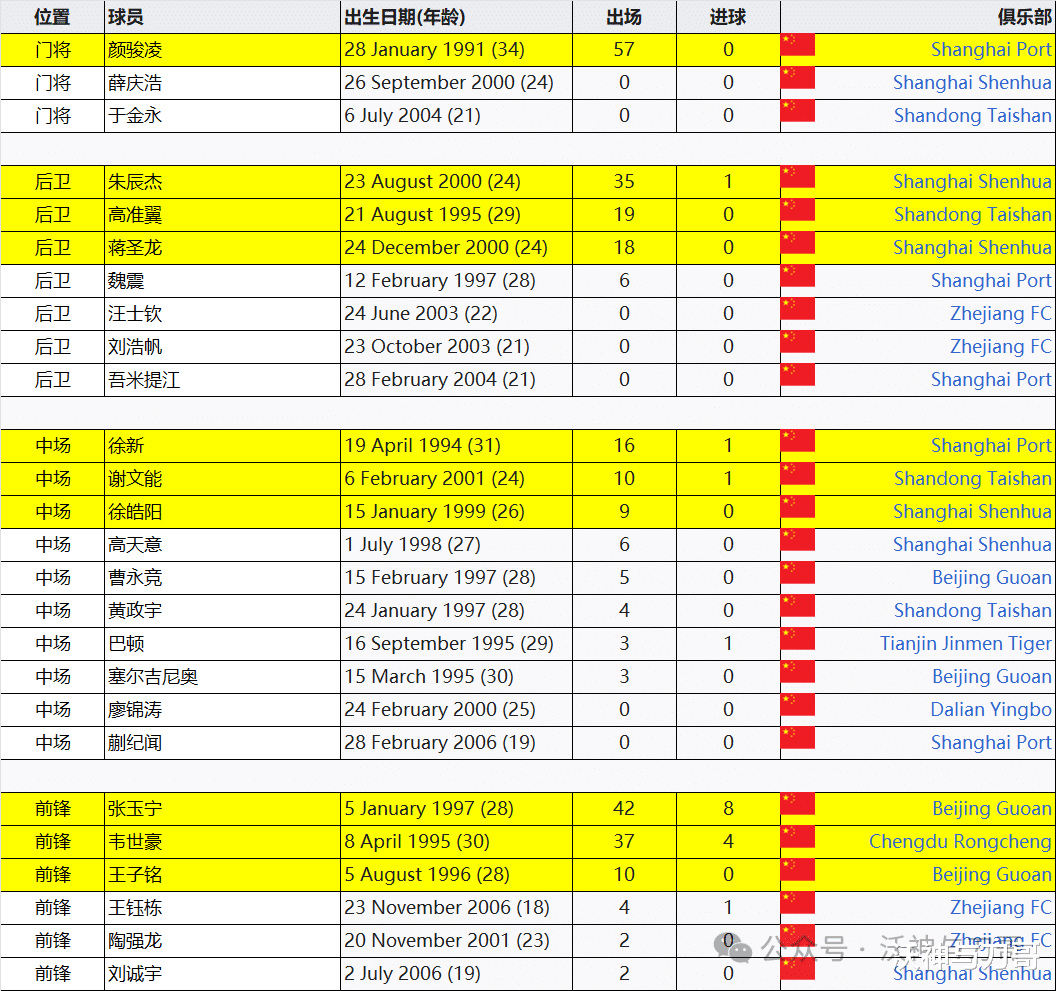The width and height of the screenshot is (1056, 991).
Task: Open Shandong Taishan link for 高准翼
Action: coord(972,215)
